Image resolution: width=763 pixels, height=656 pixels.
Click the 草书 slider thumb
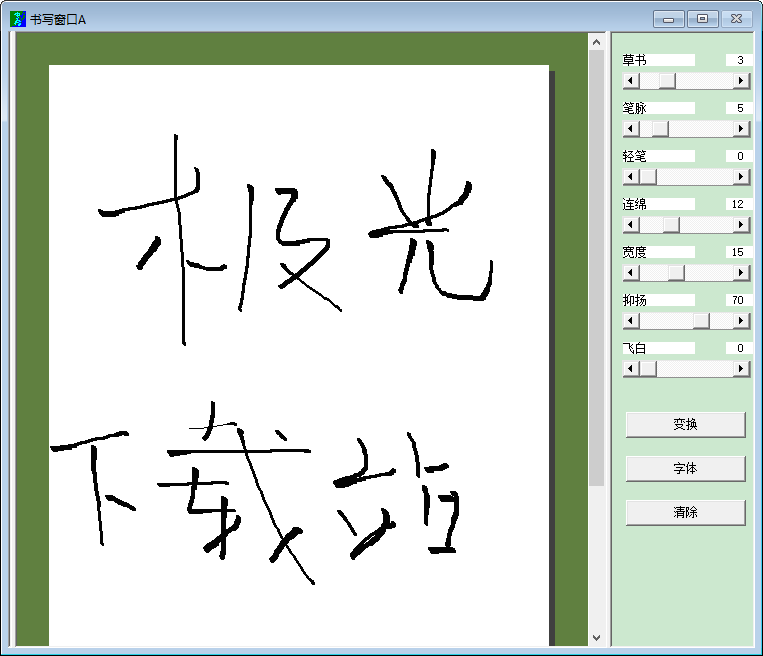pyautogui.click(x=667, y=81)
